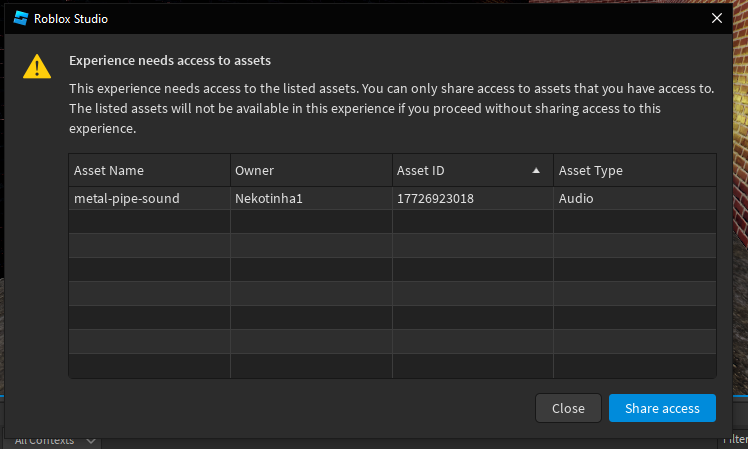The height and width of the screenshot is (449, 748).
Task: Close the Roblox Studio dialog window
Action: (x=717, y=18)
